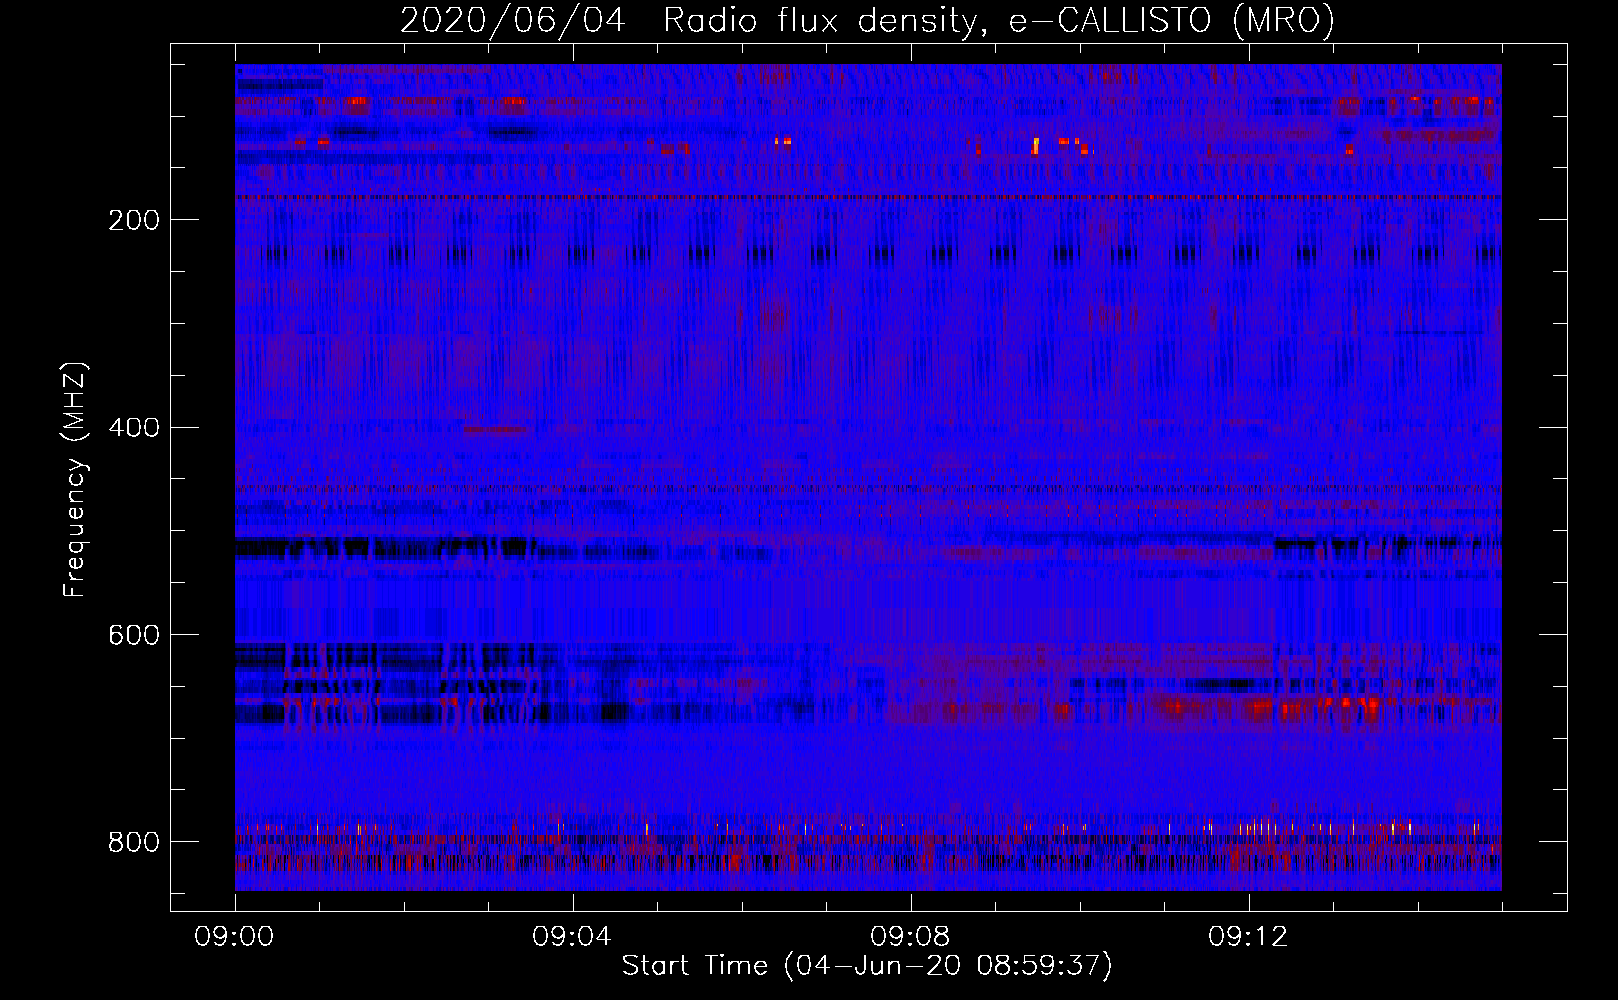Click the 'Start Time (04-Jun-20 08:59:37)' label
This screenshot has width=1618, height=1000.
[x=867, y=966]
